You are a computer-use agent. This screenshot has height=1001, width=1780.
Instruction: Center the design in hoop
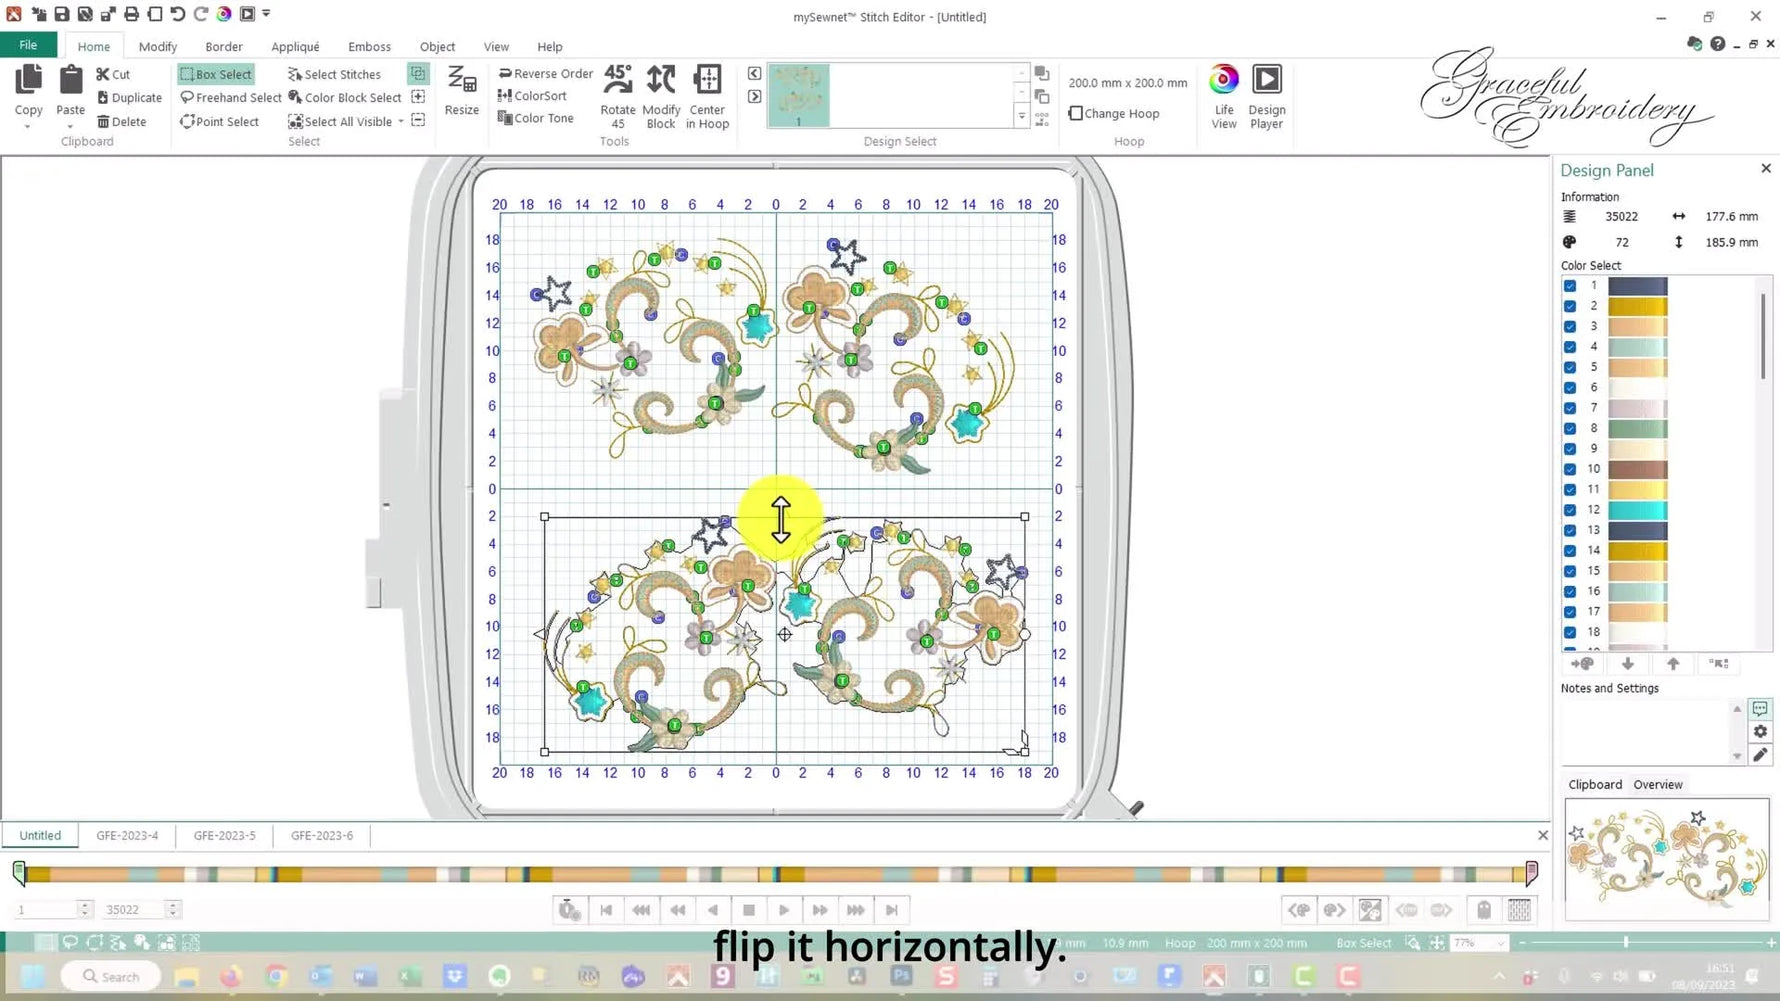(x=707, y=96)
